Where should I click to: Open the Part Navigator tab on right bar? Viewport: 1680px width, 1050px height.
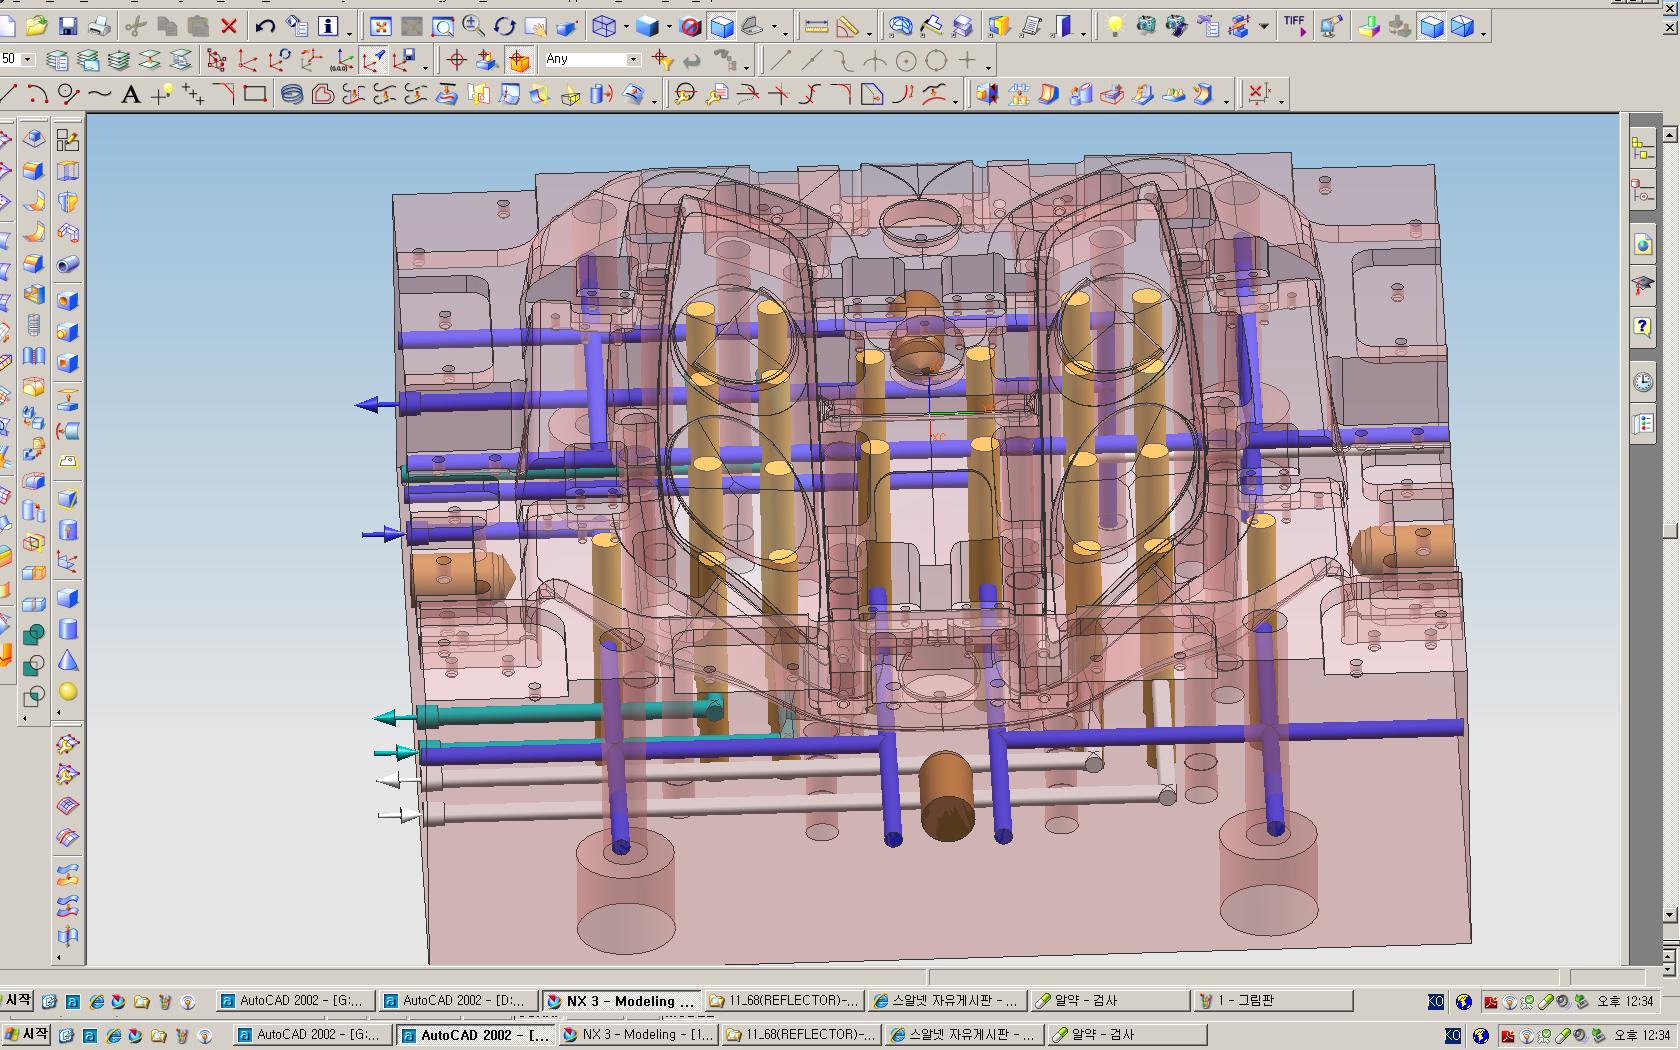coord(1643,191)
